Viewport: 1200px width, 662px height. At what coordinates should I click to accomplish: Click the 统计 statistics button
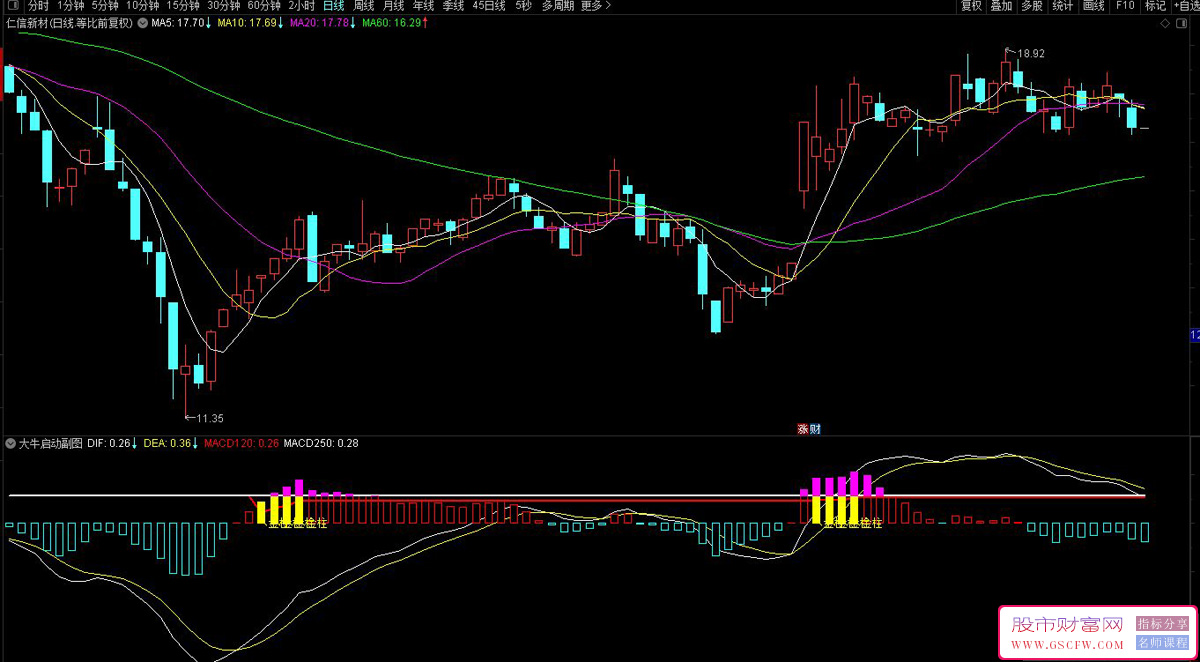point(1063,6)
